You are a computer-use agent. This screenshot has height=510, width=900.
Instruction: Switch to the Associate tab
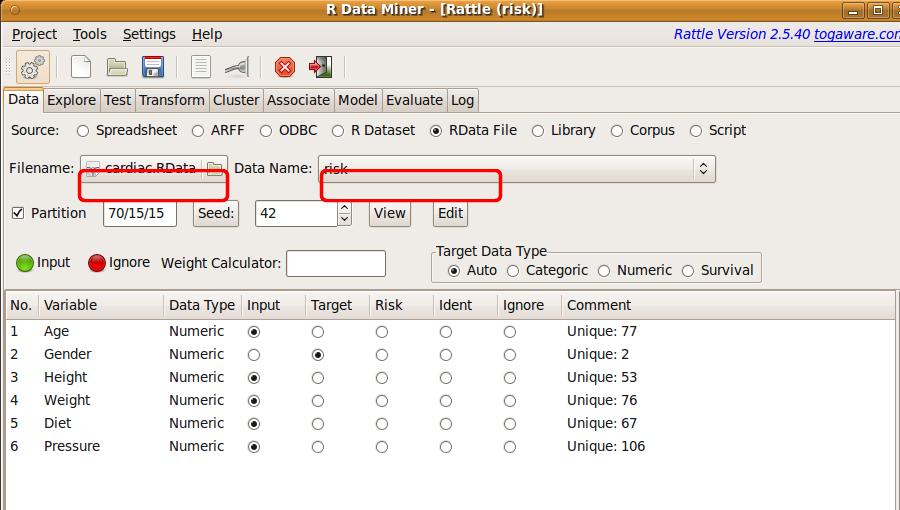[298, 100]
